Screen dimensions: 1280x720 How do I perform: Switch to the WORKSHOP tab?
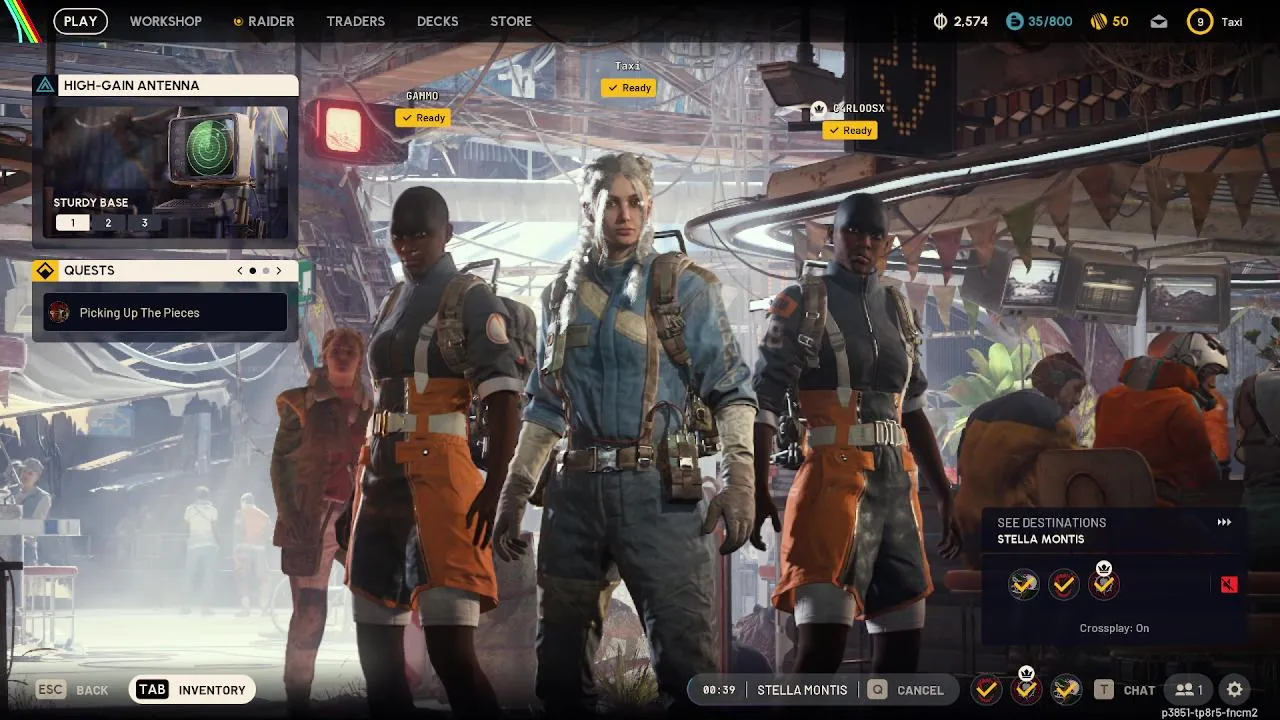click(x=165, y=21)
